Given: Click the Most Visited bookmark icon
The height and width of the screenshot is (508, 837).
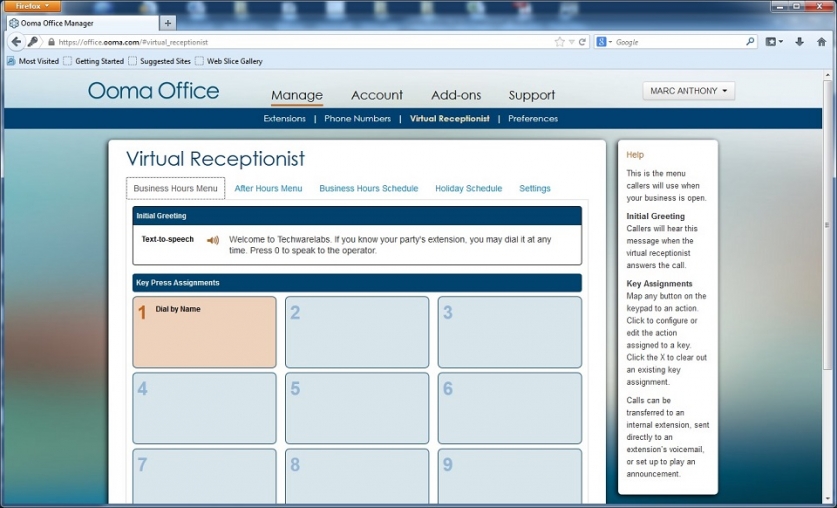Looking at the screenshot, I should [11, 61].
